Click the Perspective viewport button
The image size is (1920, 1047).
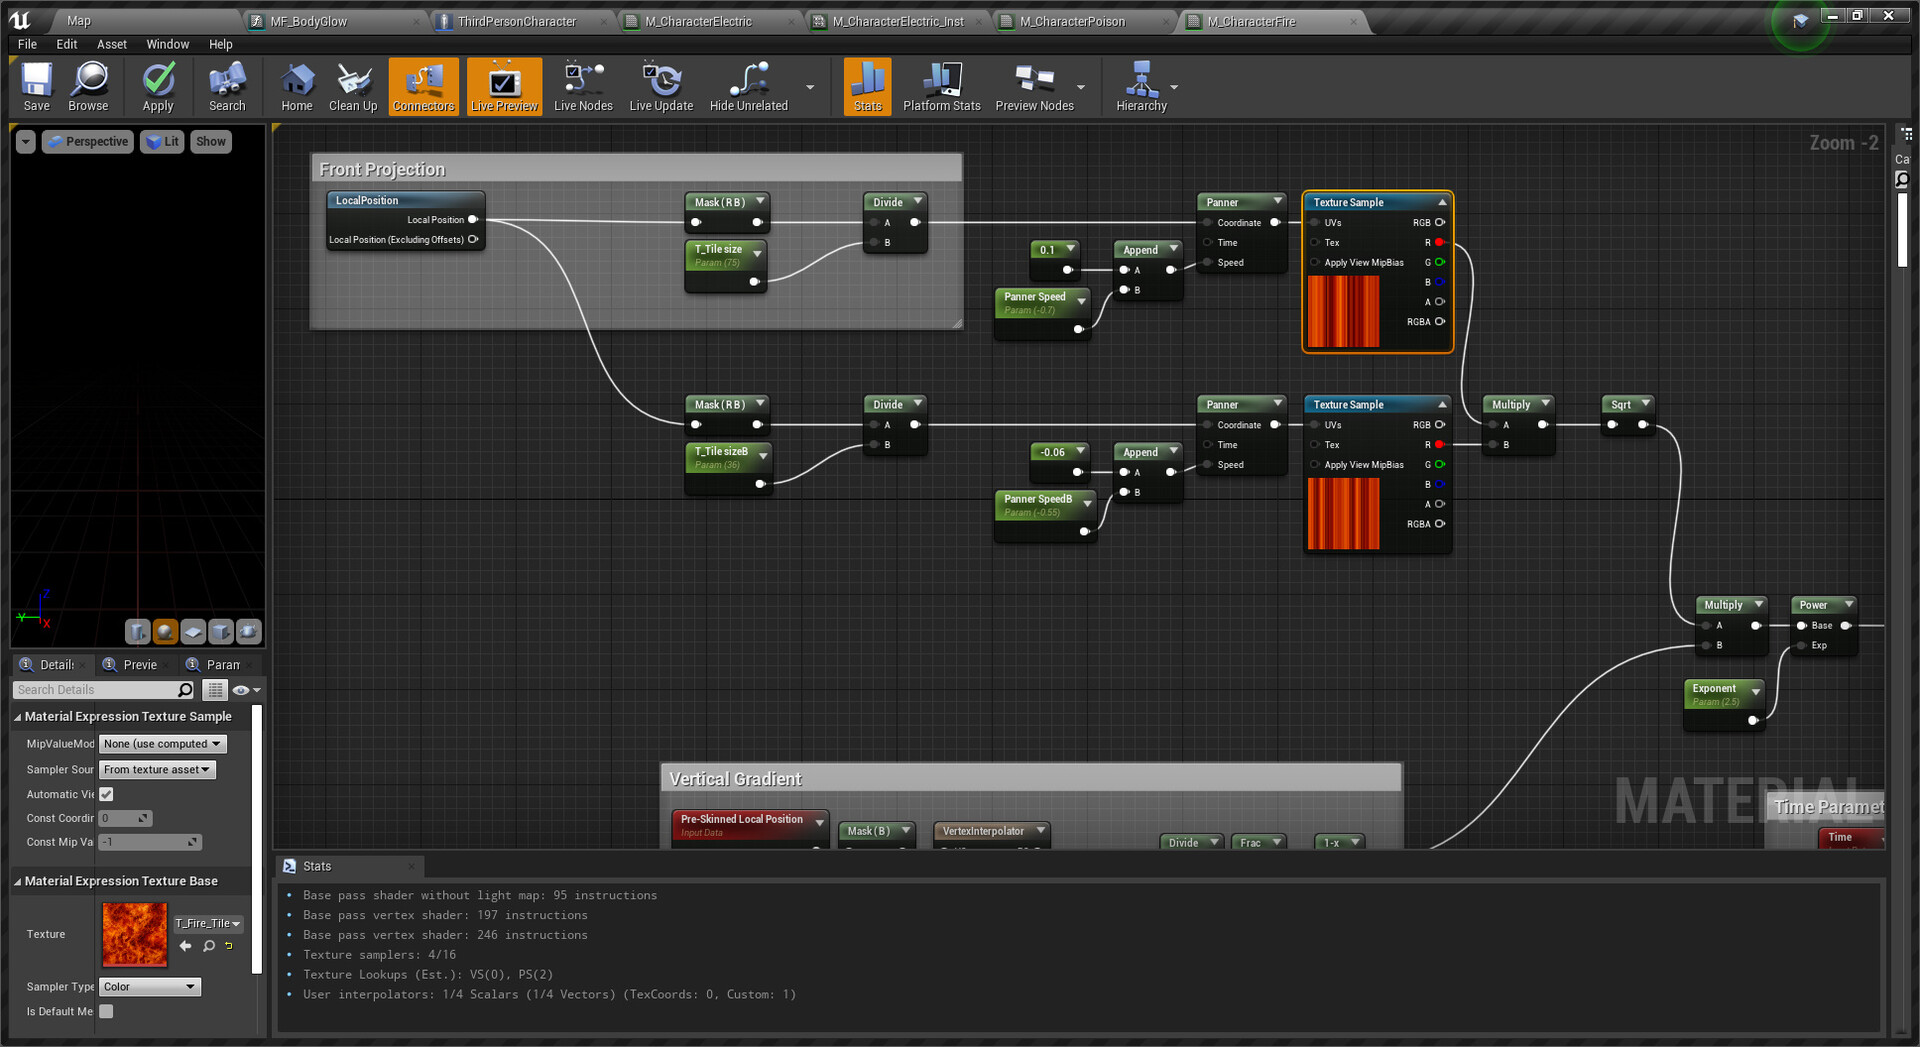pyautogui.click(x=88, y=142)
